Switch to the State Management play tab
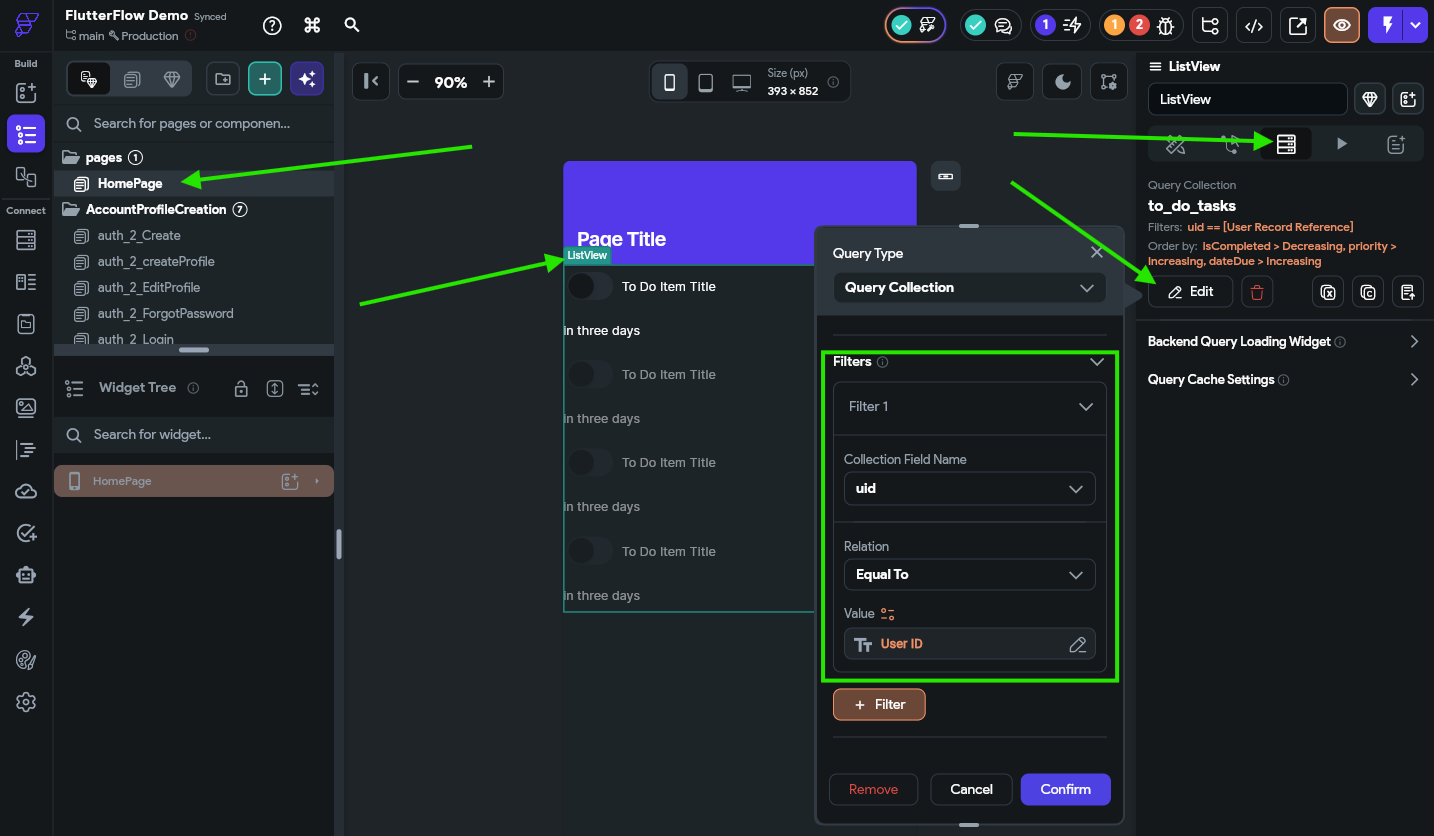The height and width of the screenshot is (836, 1434). (x=1341, y=144)
